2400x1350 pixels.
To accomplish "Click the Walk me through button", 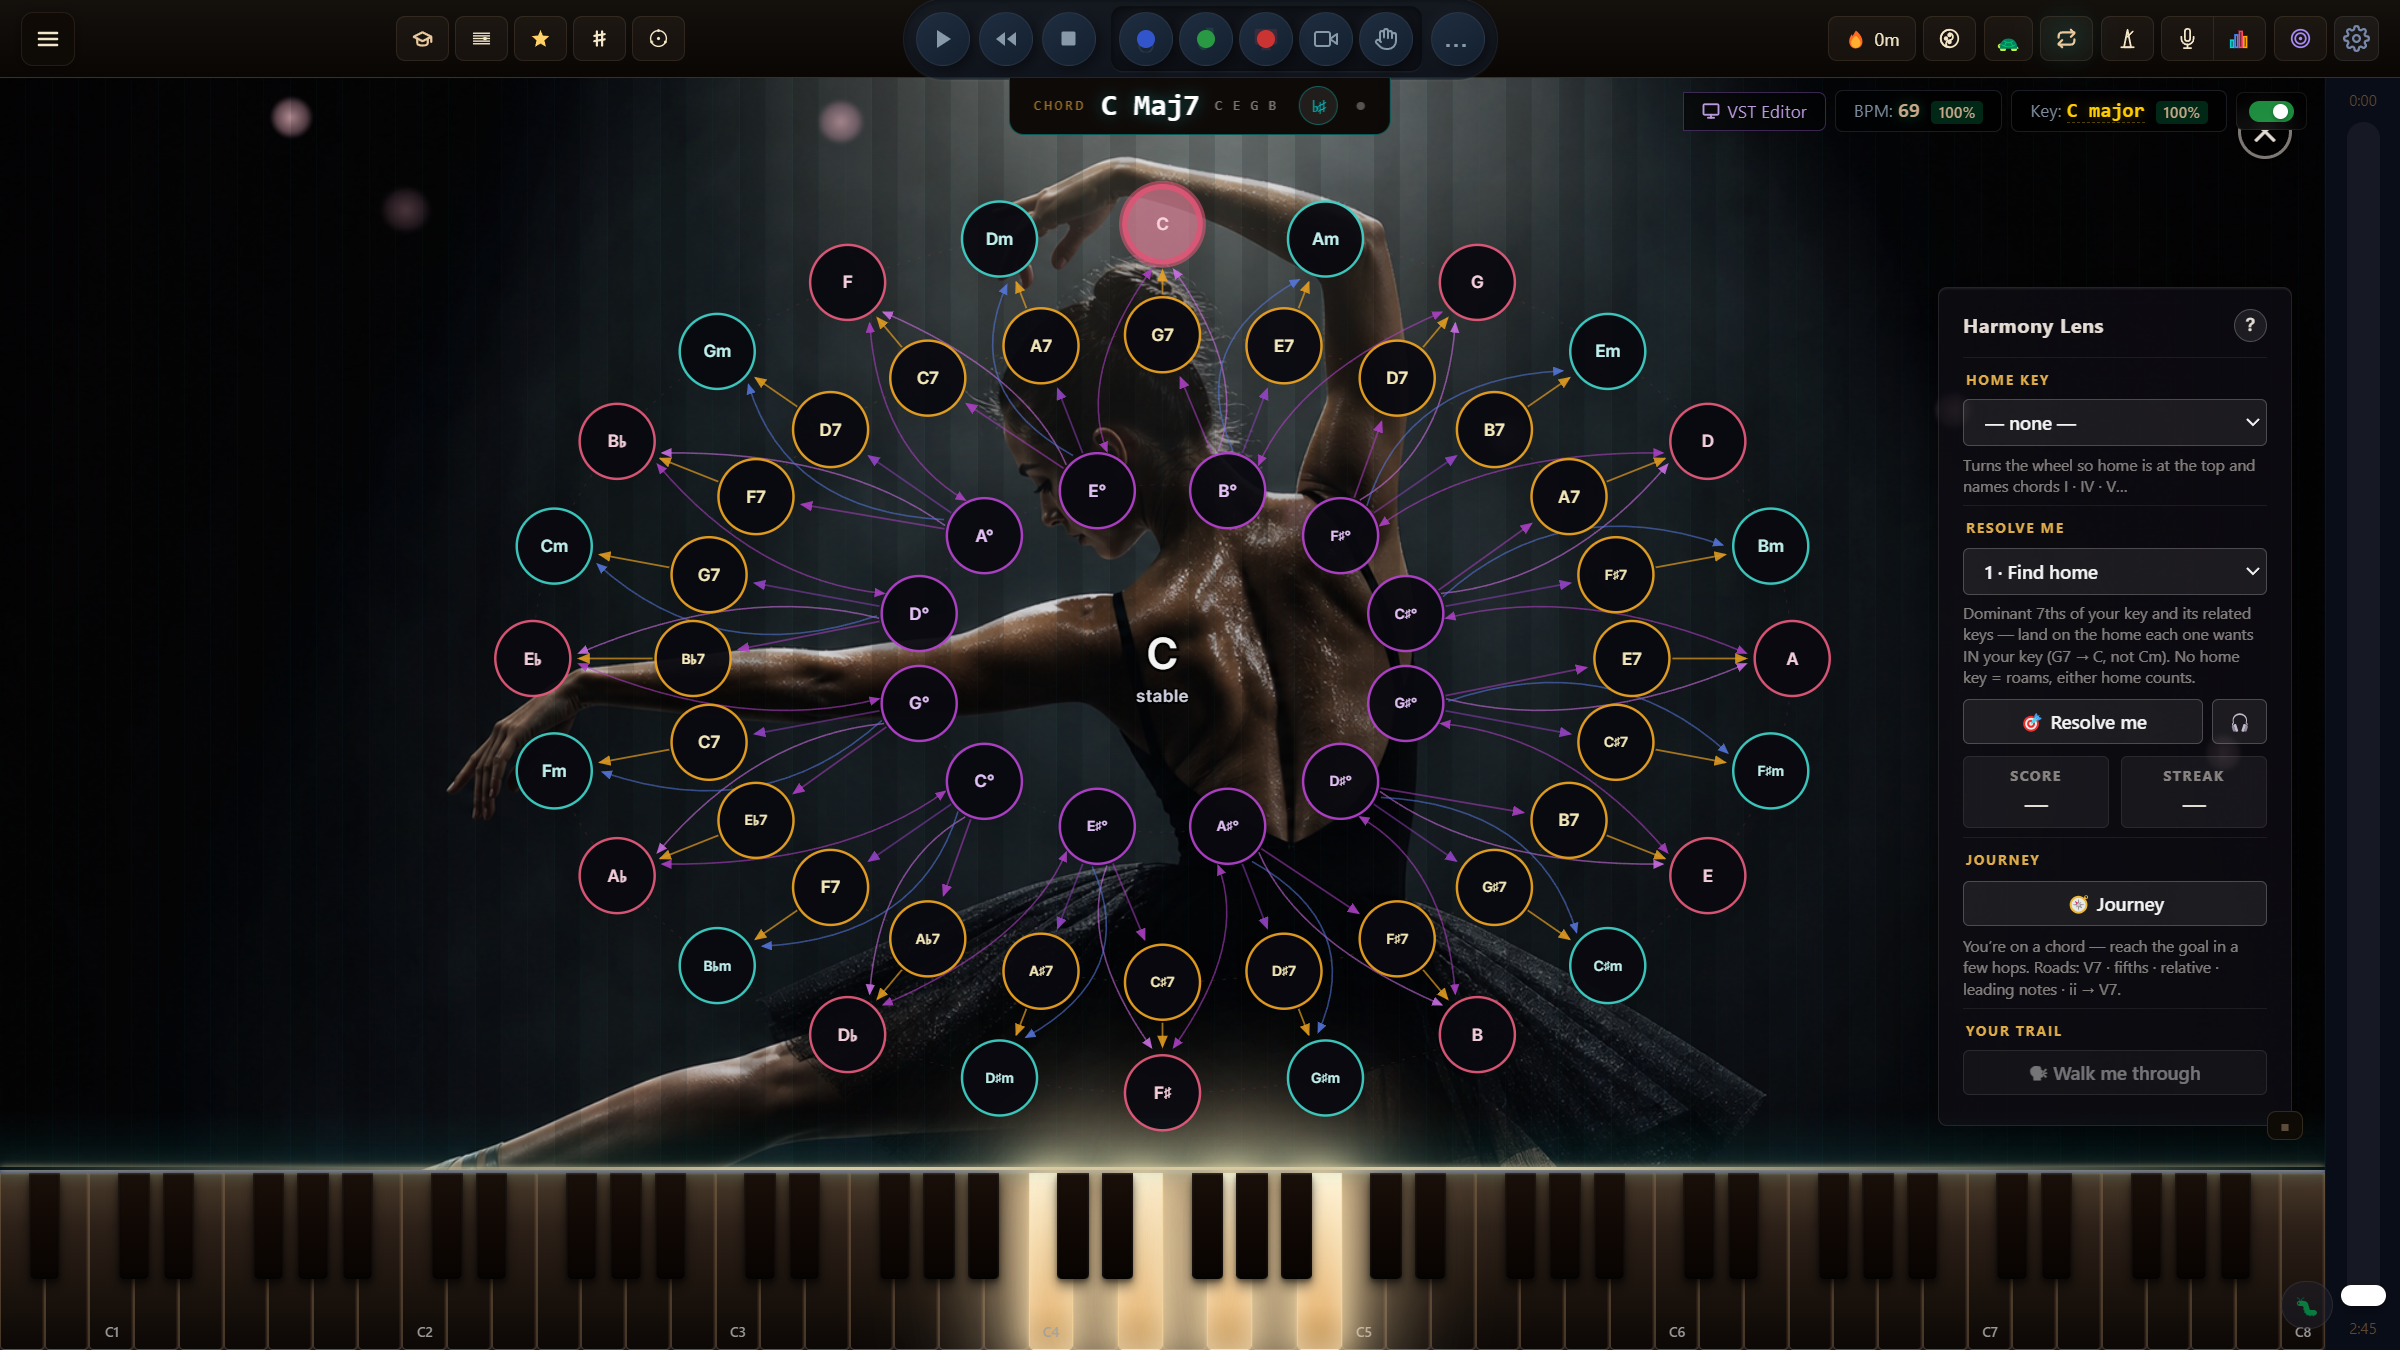I will click(2114, 1073).
